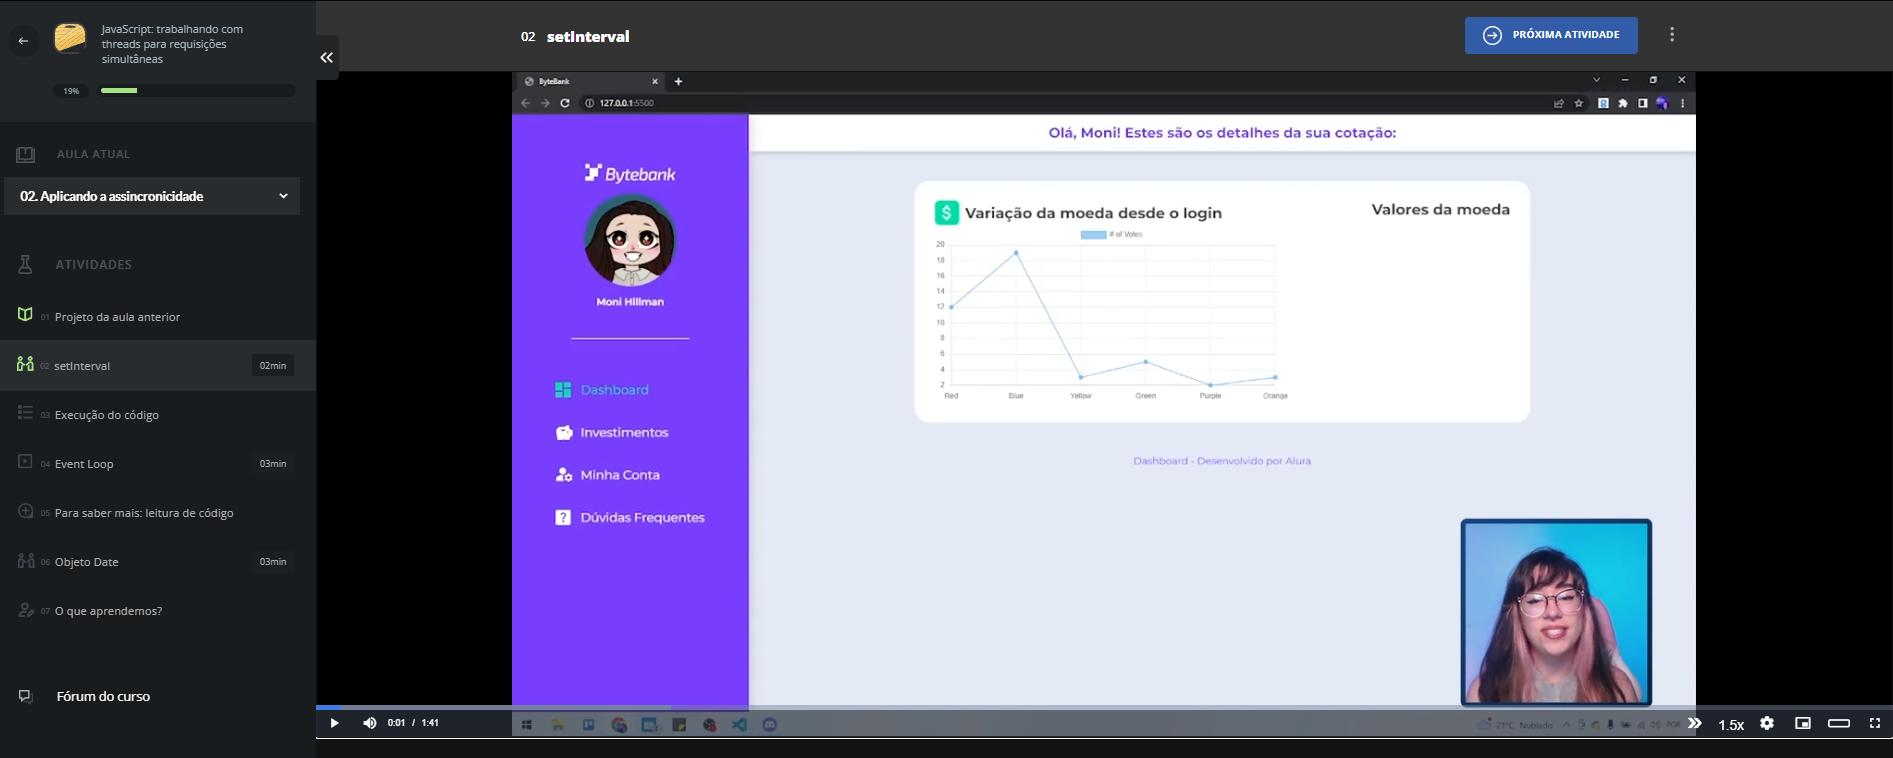Skip ahead with the double-arrow icon

(x=1694, y=723)
